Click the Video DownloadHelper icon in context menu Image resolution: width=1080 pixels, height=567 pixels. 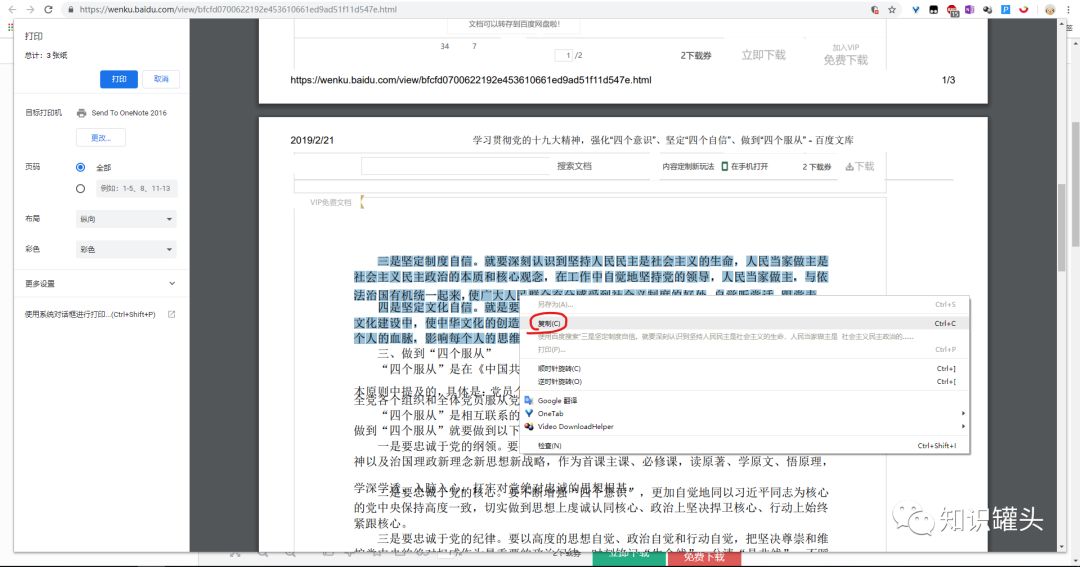(x=529, y=426)
